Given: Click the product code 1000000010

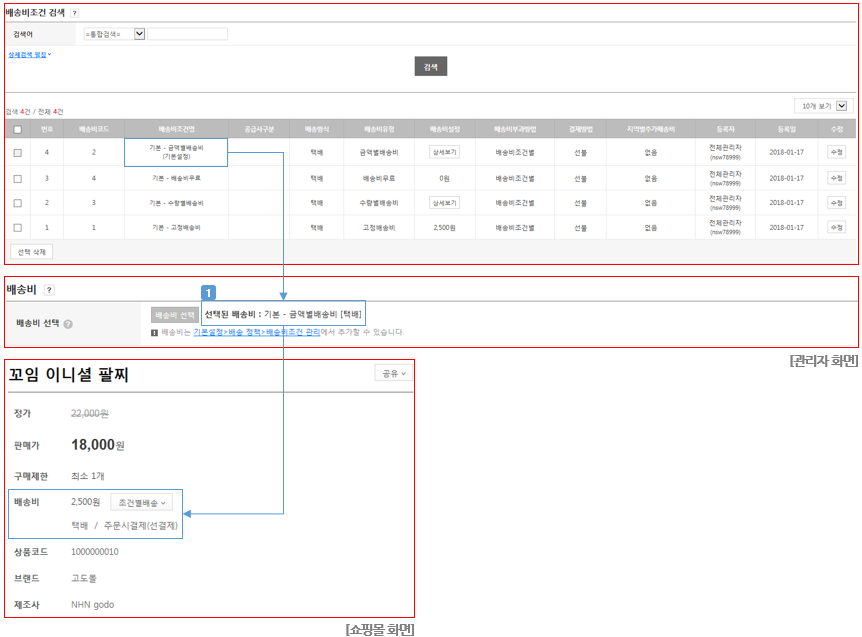Looking at the screenshot, I should 95,552.
